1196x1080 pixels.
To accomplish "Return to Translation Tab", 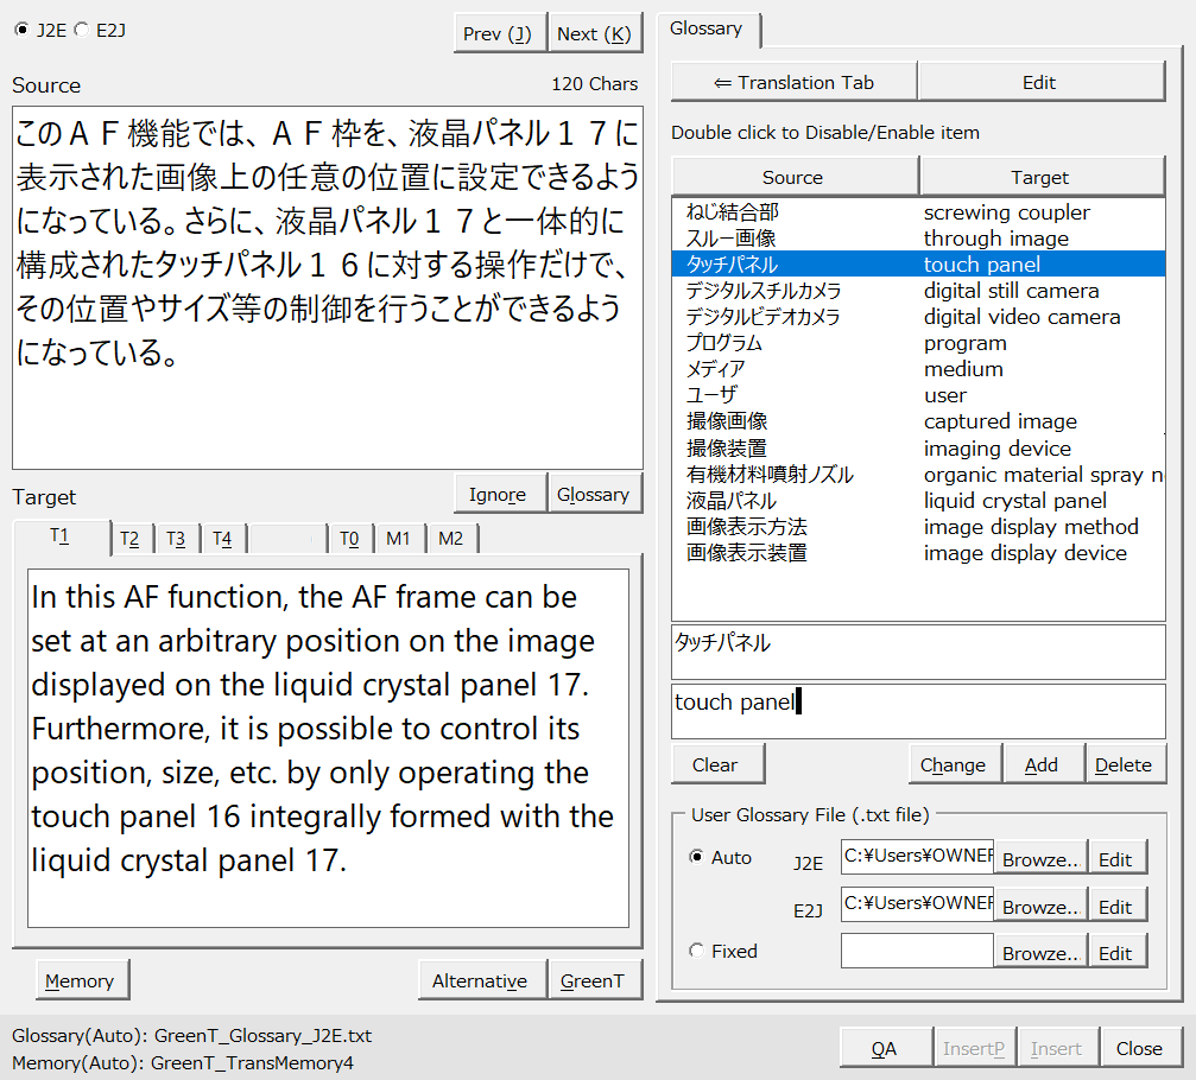I will click(794, 82).
